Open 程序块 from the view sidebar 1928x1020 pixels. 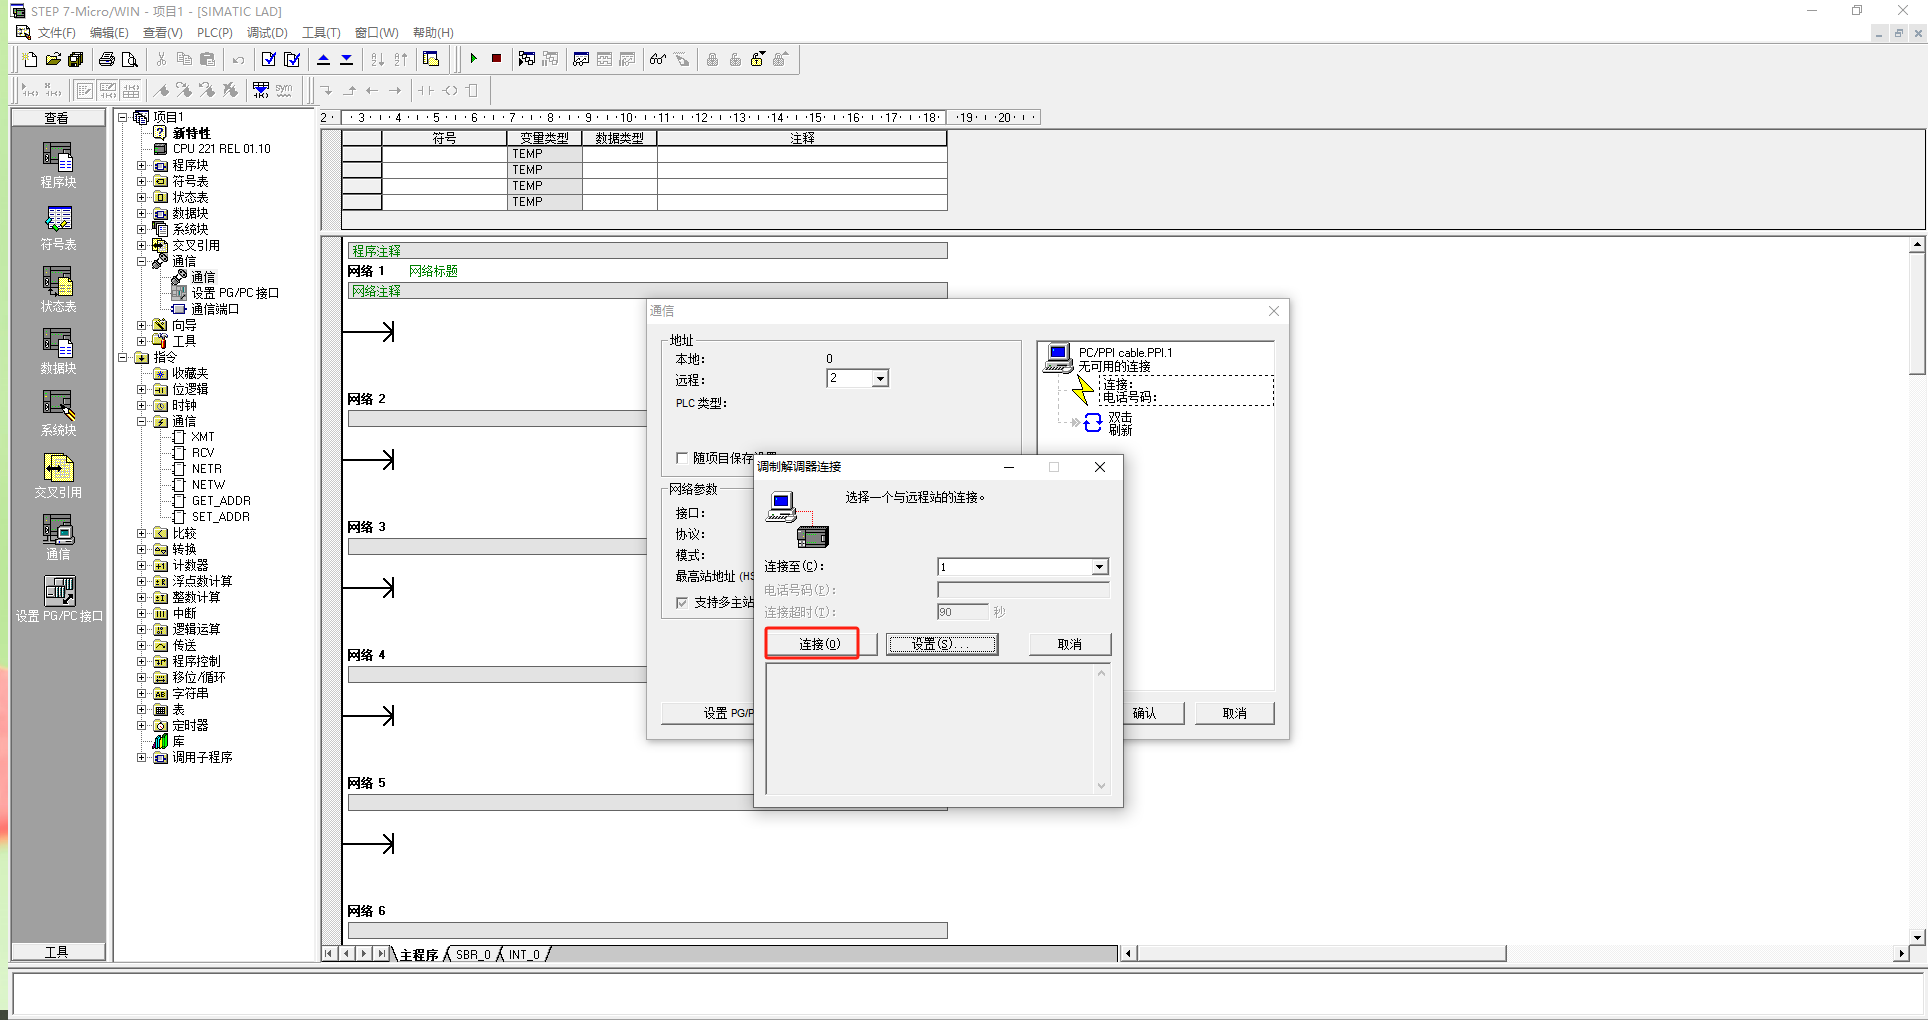58,165
